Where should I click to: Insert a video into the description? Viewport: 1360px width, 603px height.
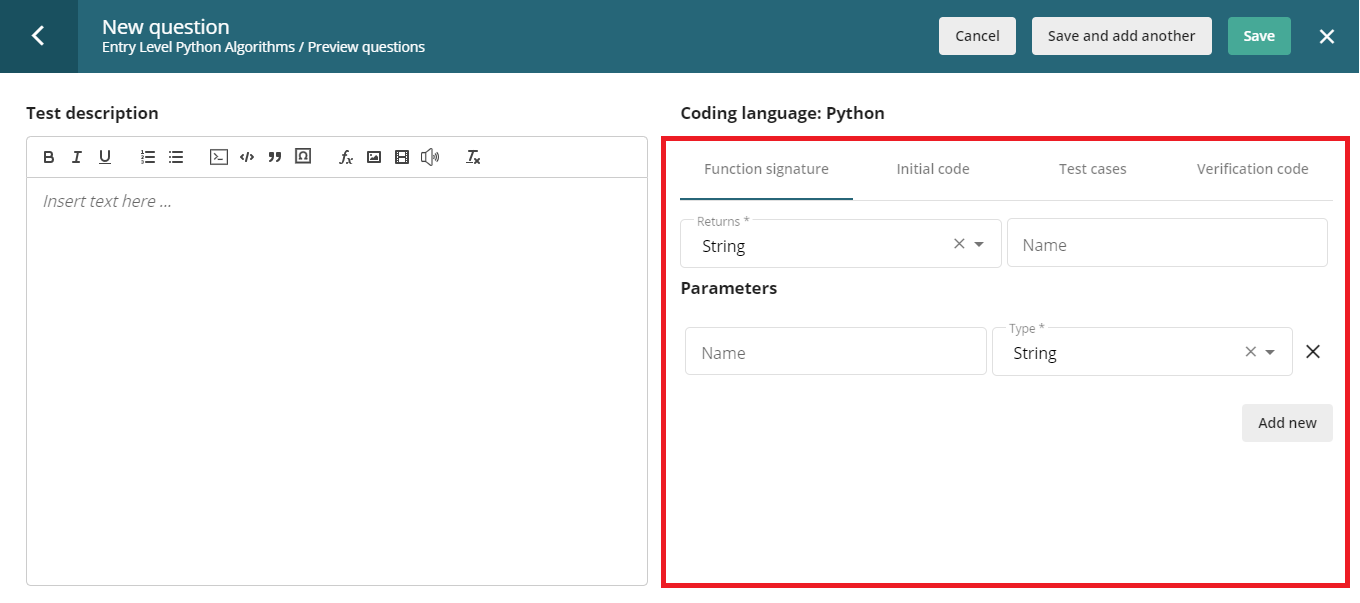[x=402, y=157]
